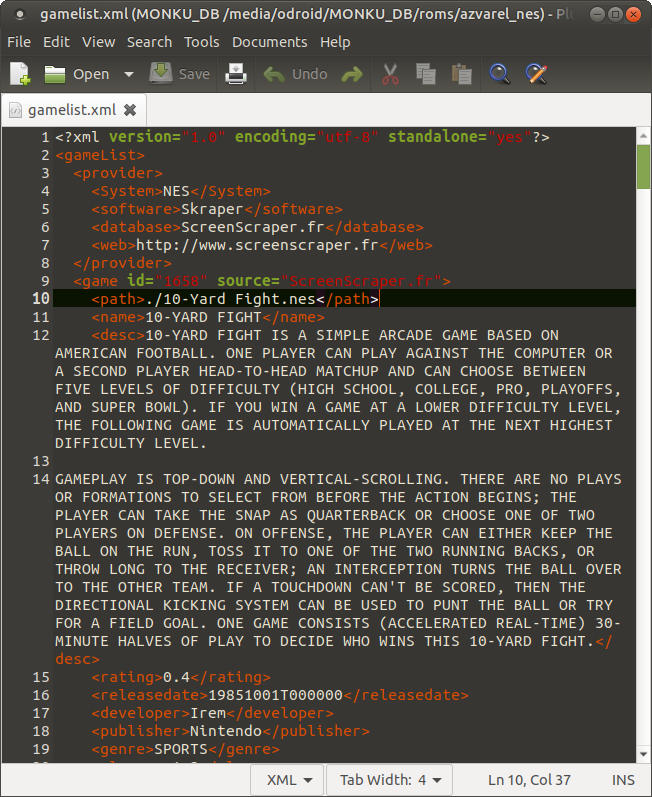Click the Paste clipboard icon
Image resolution: width=652 pixels, height=797 pixels.
coord(461,74)
